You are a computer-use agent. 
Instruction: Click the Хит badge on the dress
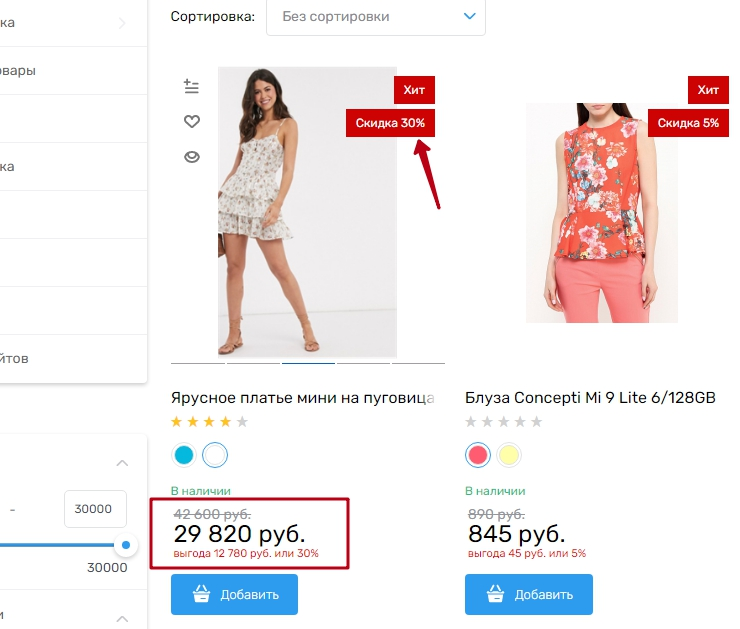[414, 90]
